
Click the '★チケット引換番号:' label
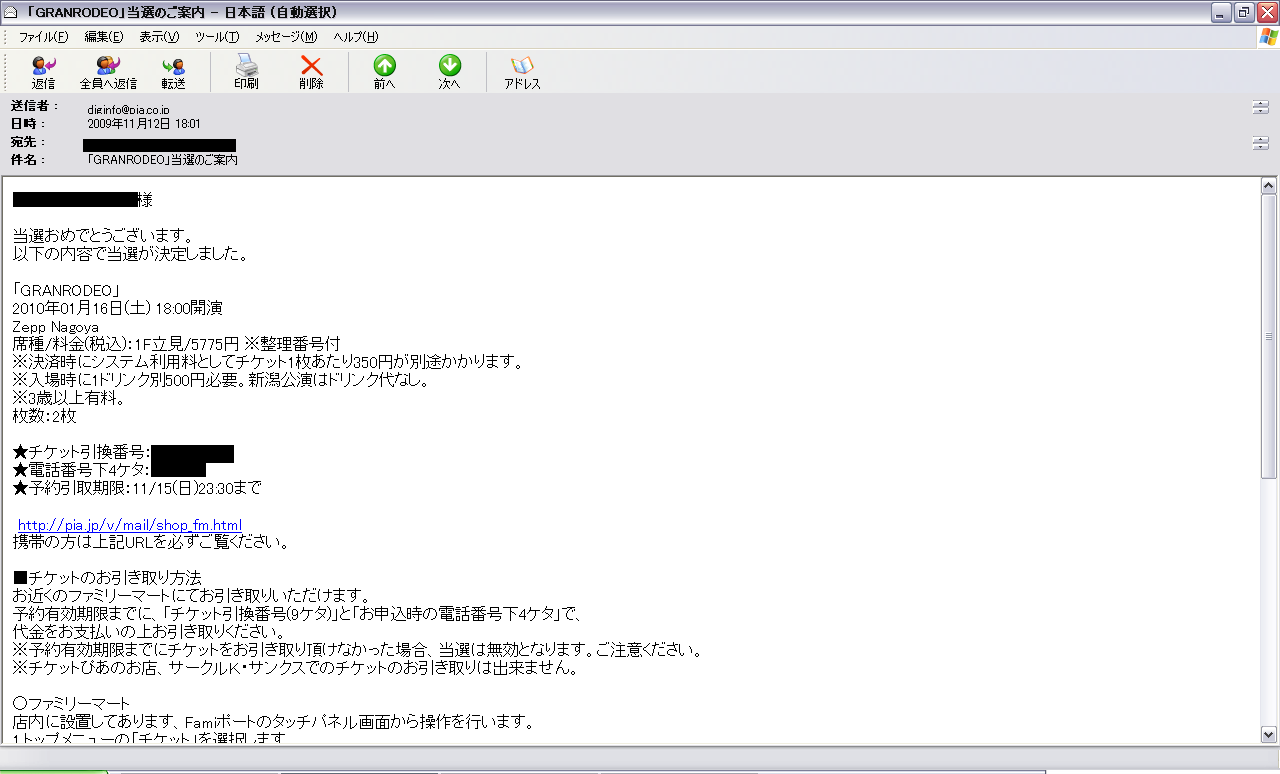[81, 453]
